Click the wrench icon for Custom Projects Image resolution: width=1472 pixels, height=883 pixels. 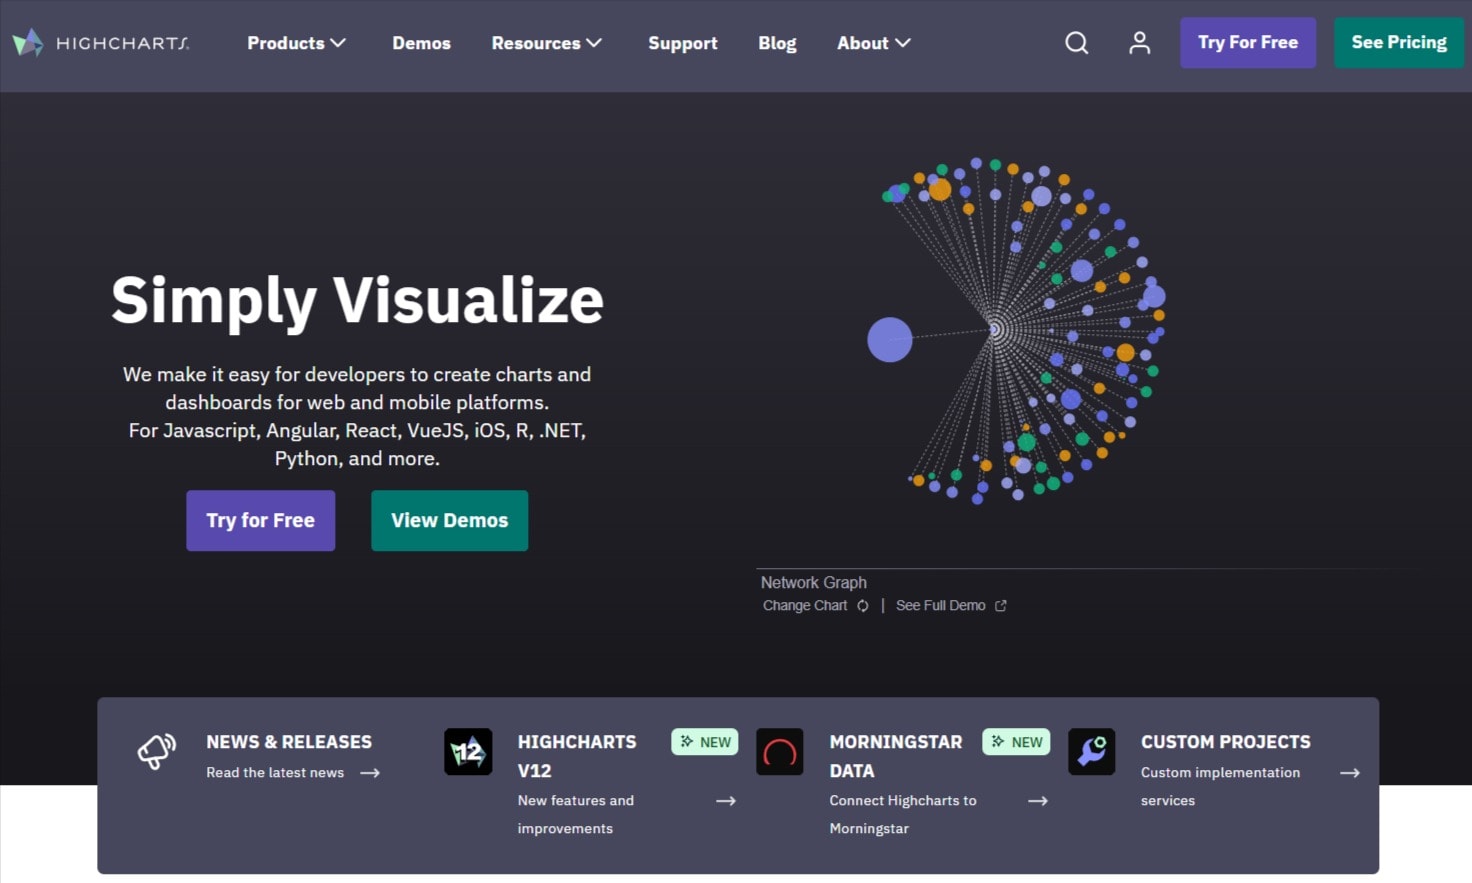pos(1092,751)
